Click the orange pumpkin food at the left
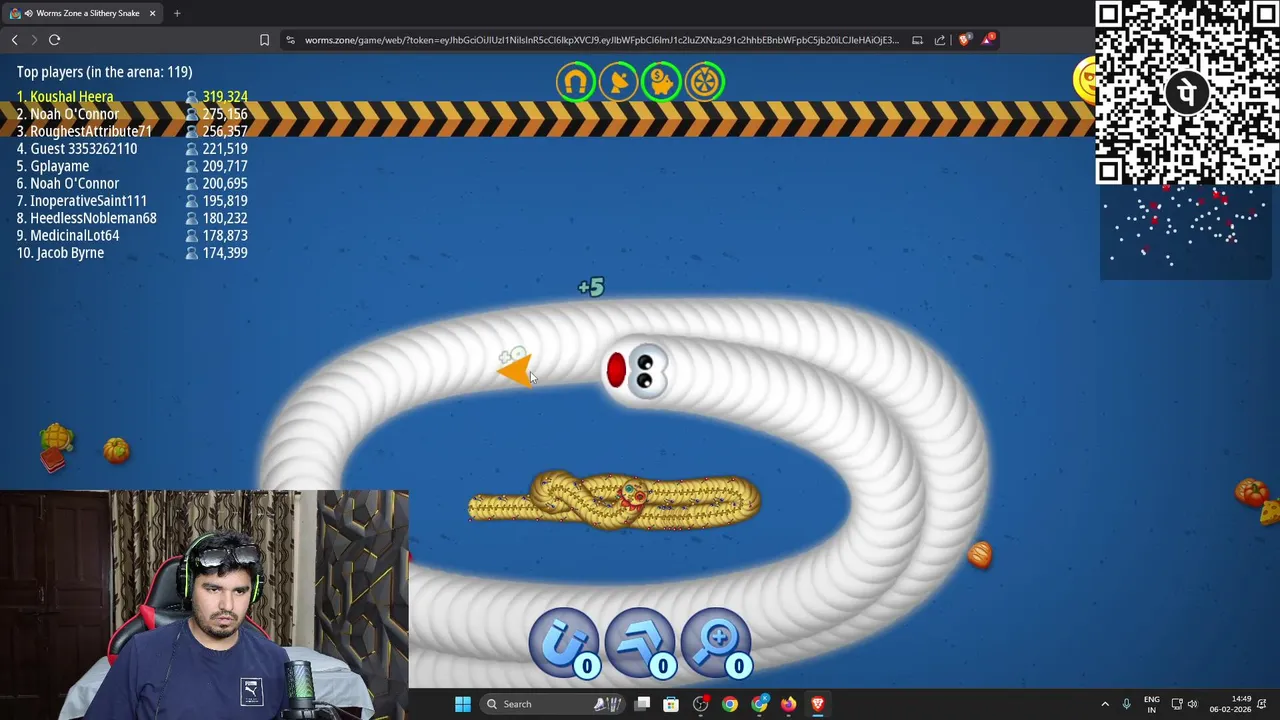The width and height of the screenshot is (1280, 720). pyautogui.click(x=116, y=451)
